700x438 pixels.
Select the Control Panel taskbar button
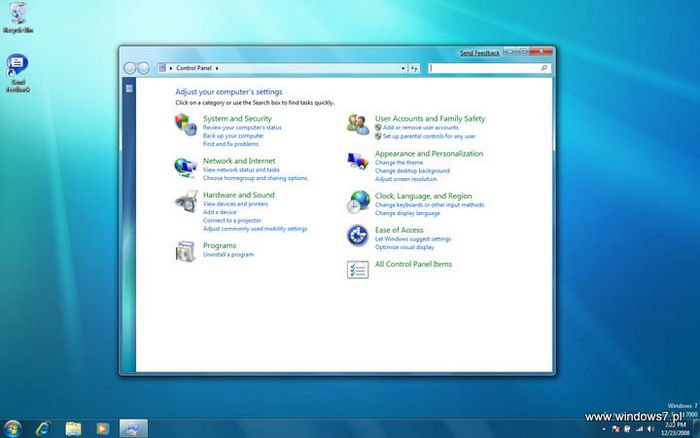pos(133,429)
